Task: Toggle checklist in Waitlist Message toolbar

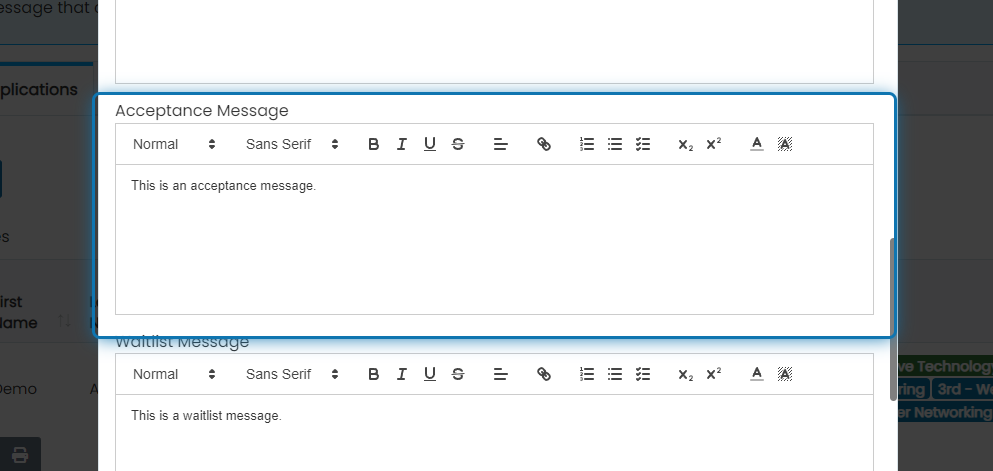Action: [643, 374]
